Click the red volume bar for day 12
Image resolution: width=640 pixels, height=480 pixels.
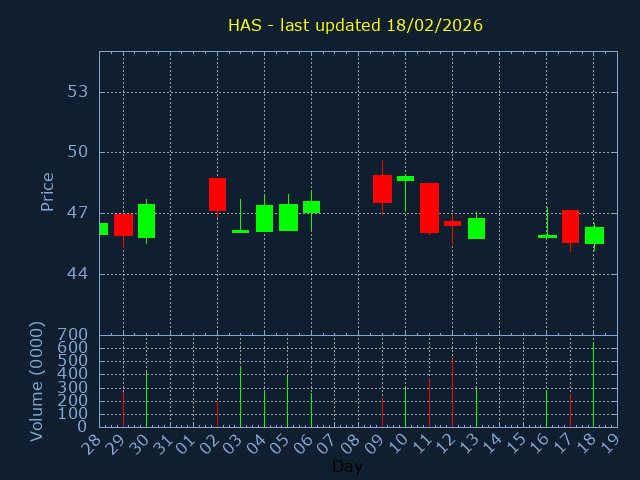[452, 393]
